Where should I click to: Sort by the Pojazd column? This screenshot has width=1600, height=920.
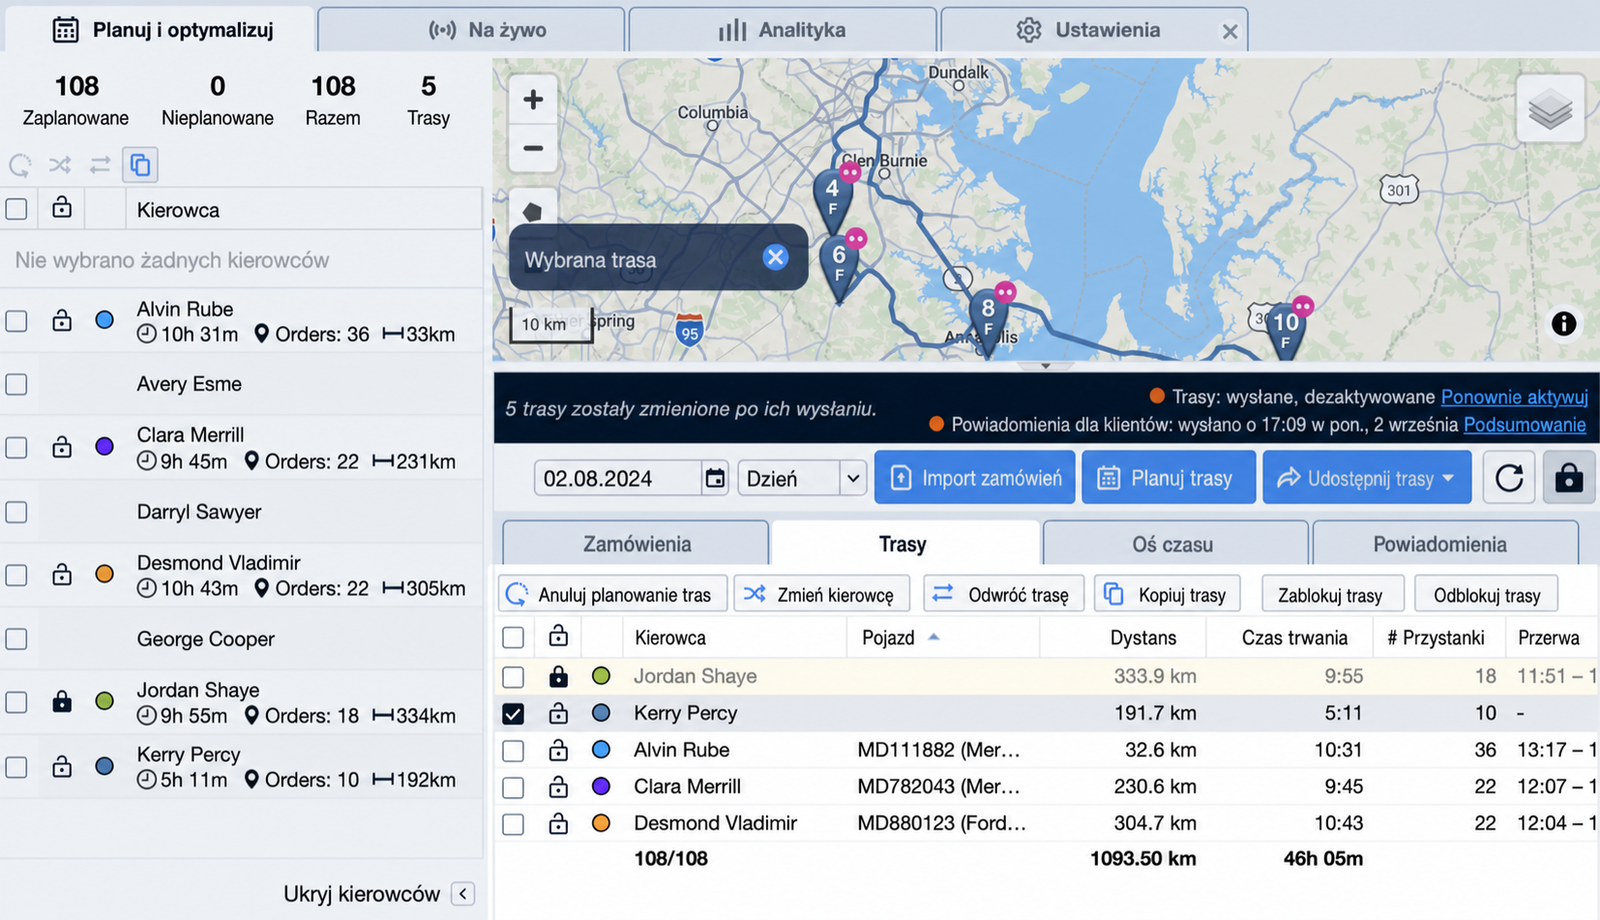(x=888, y=638)
